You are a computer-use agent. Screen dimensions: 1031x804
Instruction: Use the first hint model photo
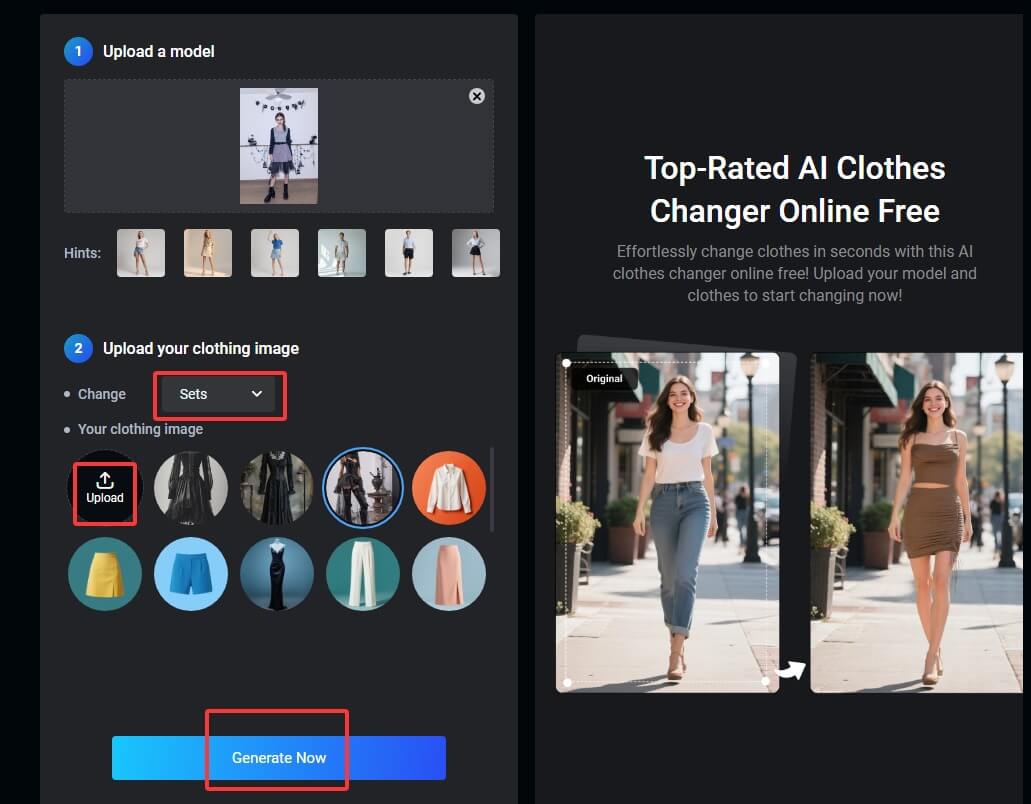pos(141,253)
